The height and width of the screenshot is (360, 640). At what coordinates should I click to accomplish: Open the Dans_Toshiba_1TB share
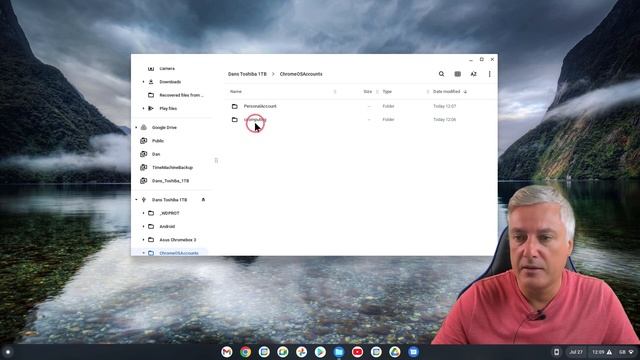pos(171,181)
